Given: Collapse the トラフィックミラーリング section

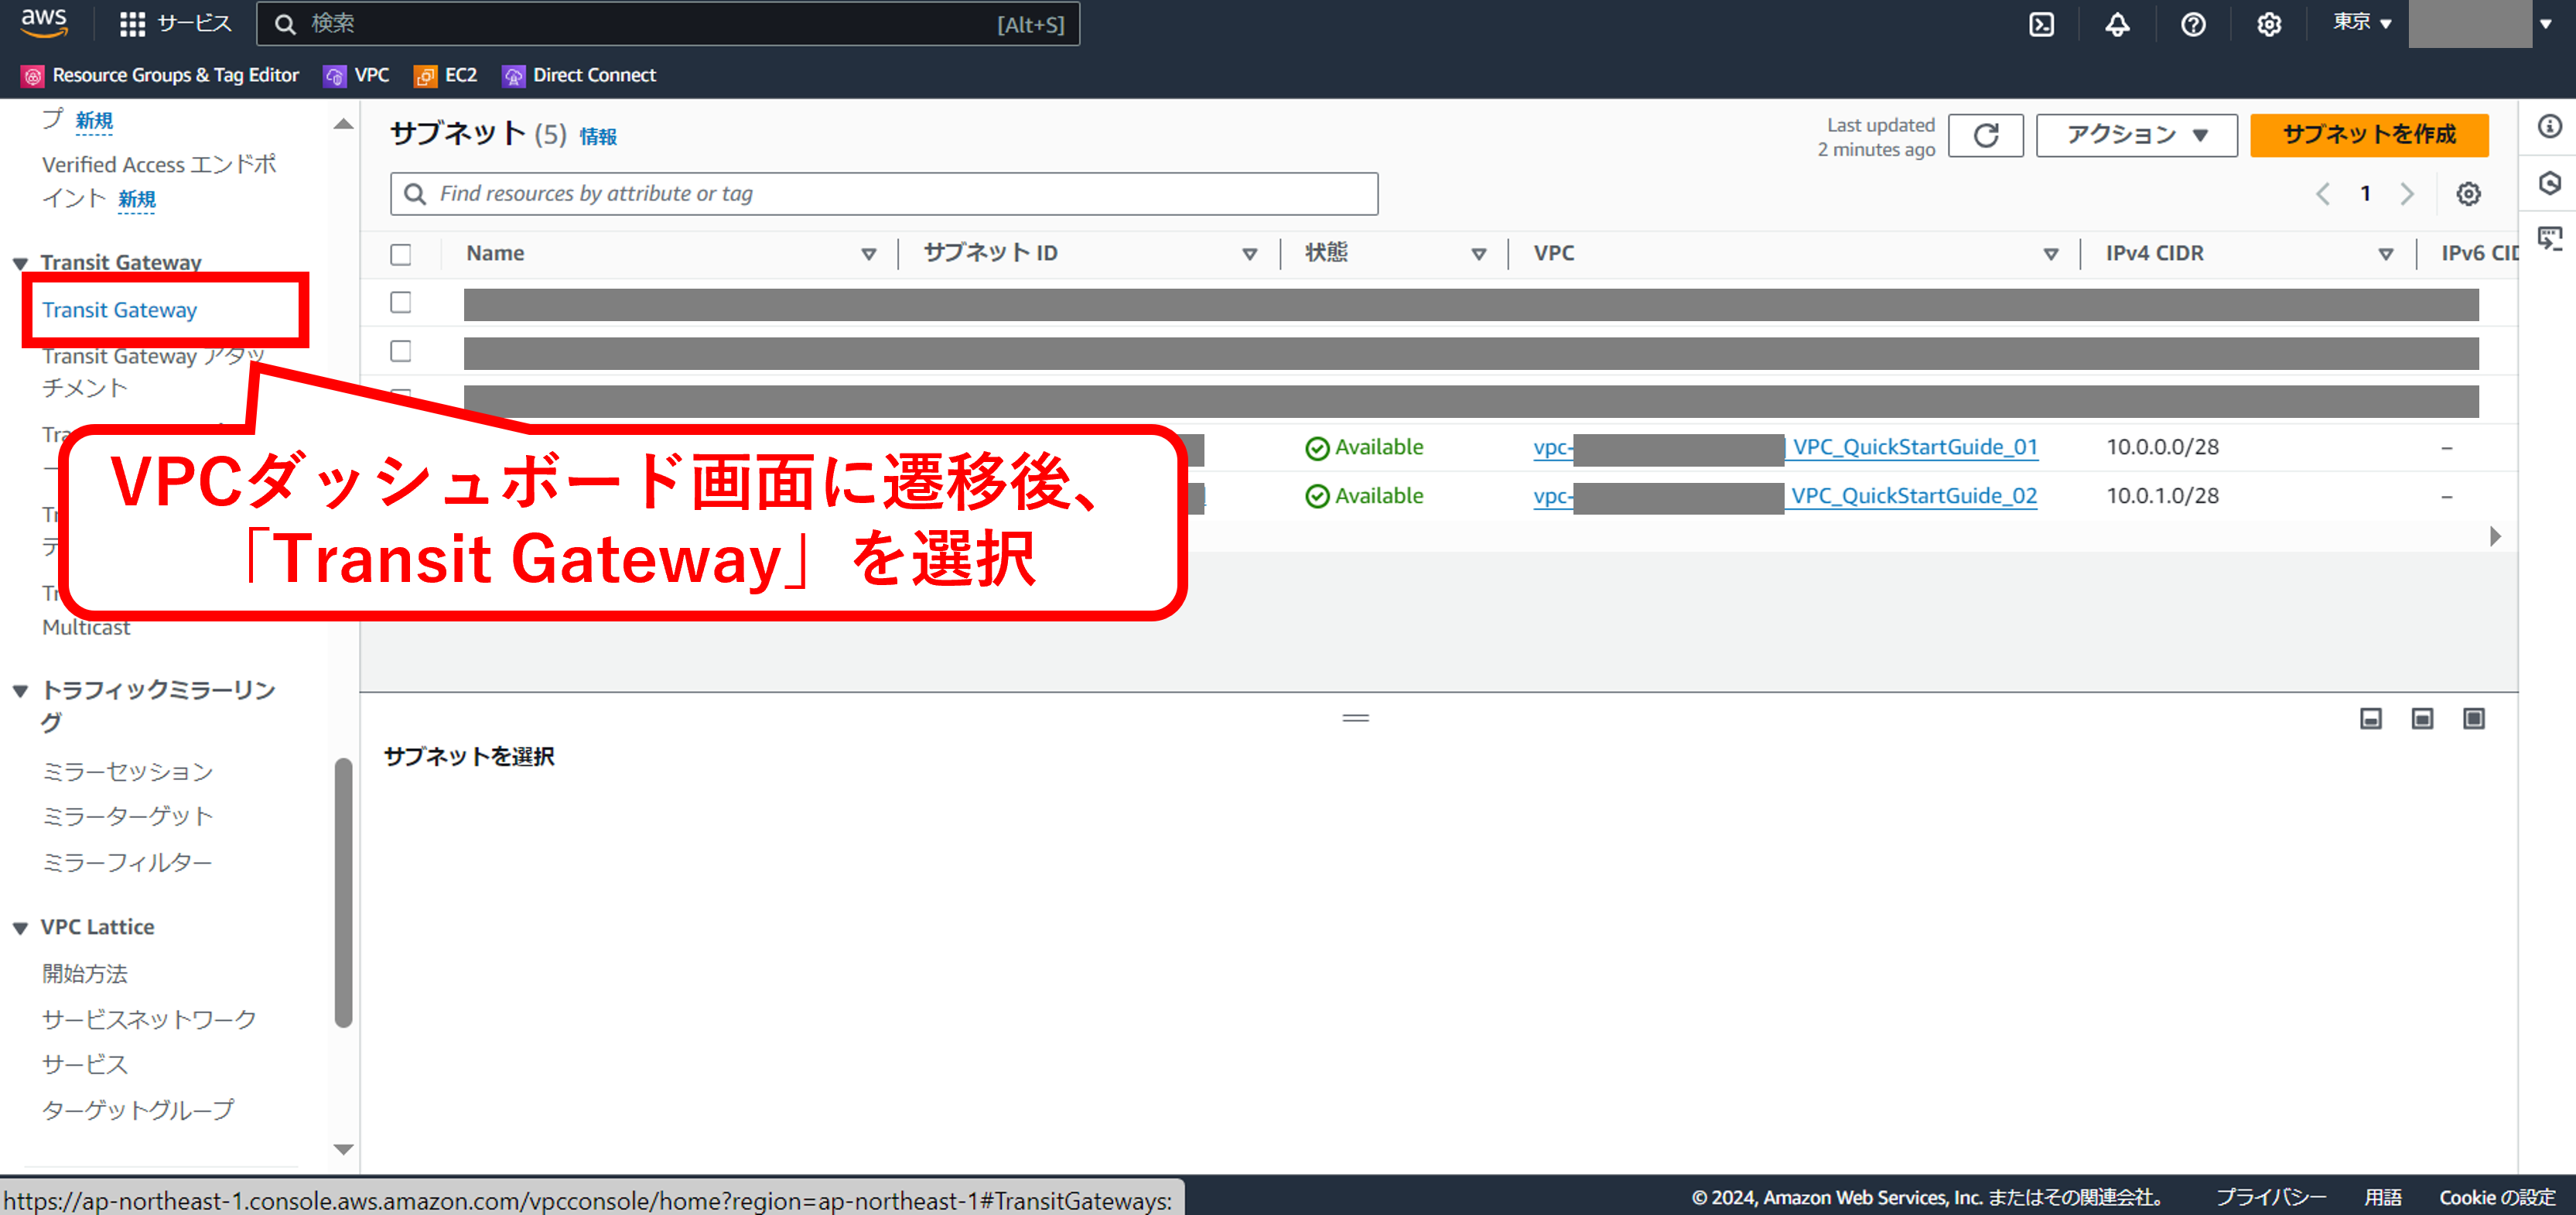Looking at the screenshot, I should [20, 691].
